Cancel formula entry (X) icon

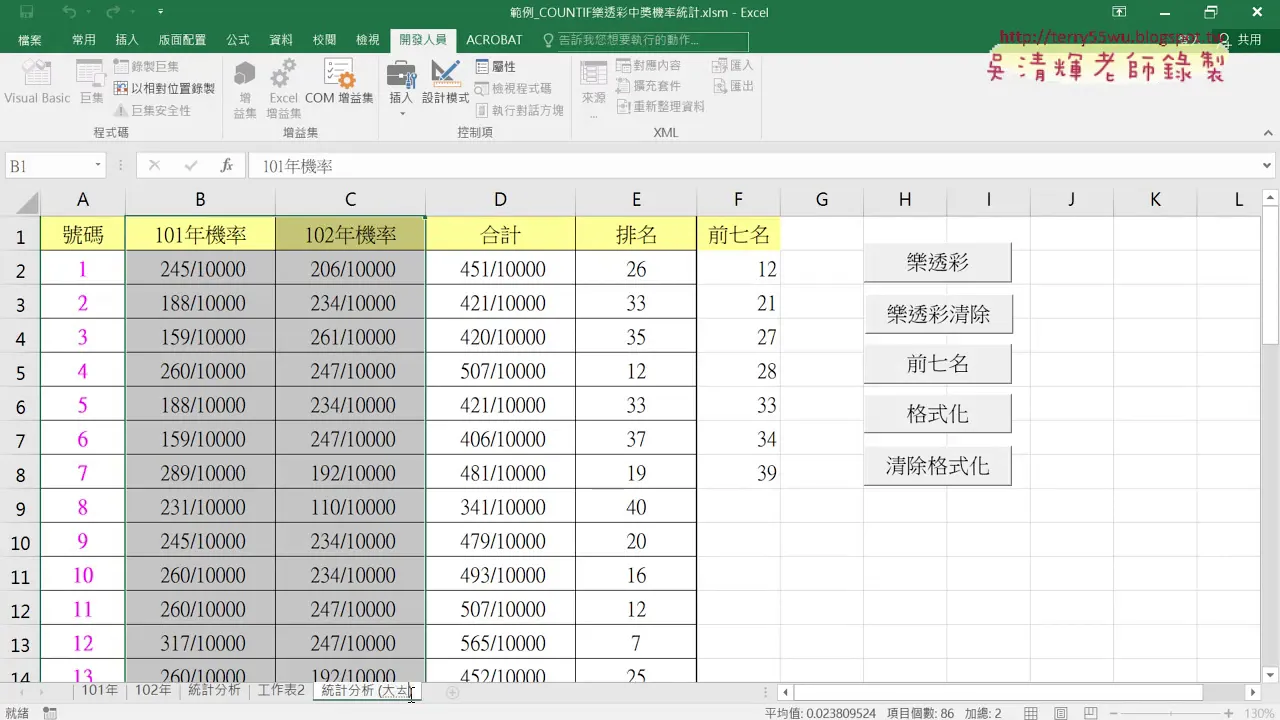154,166
